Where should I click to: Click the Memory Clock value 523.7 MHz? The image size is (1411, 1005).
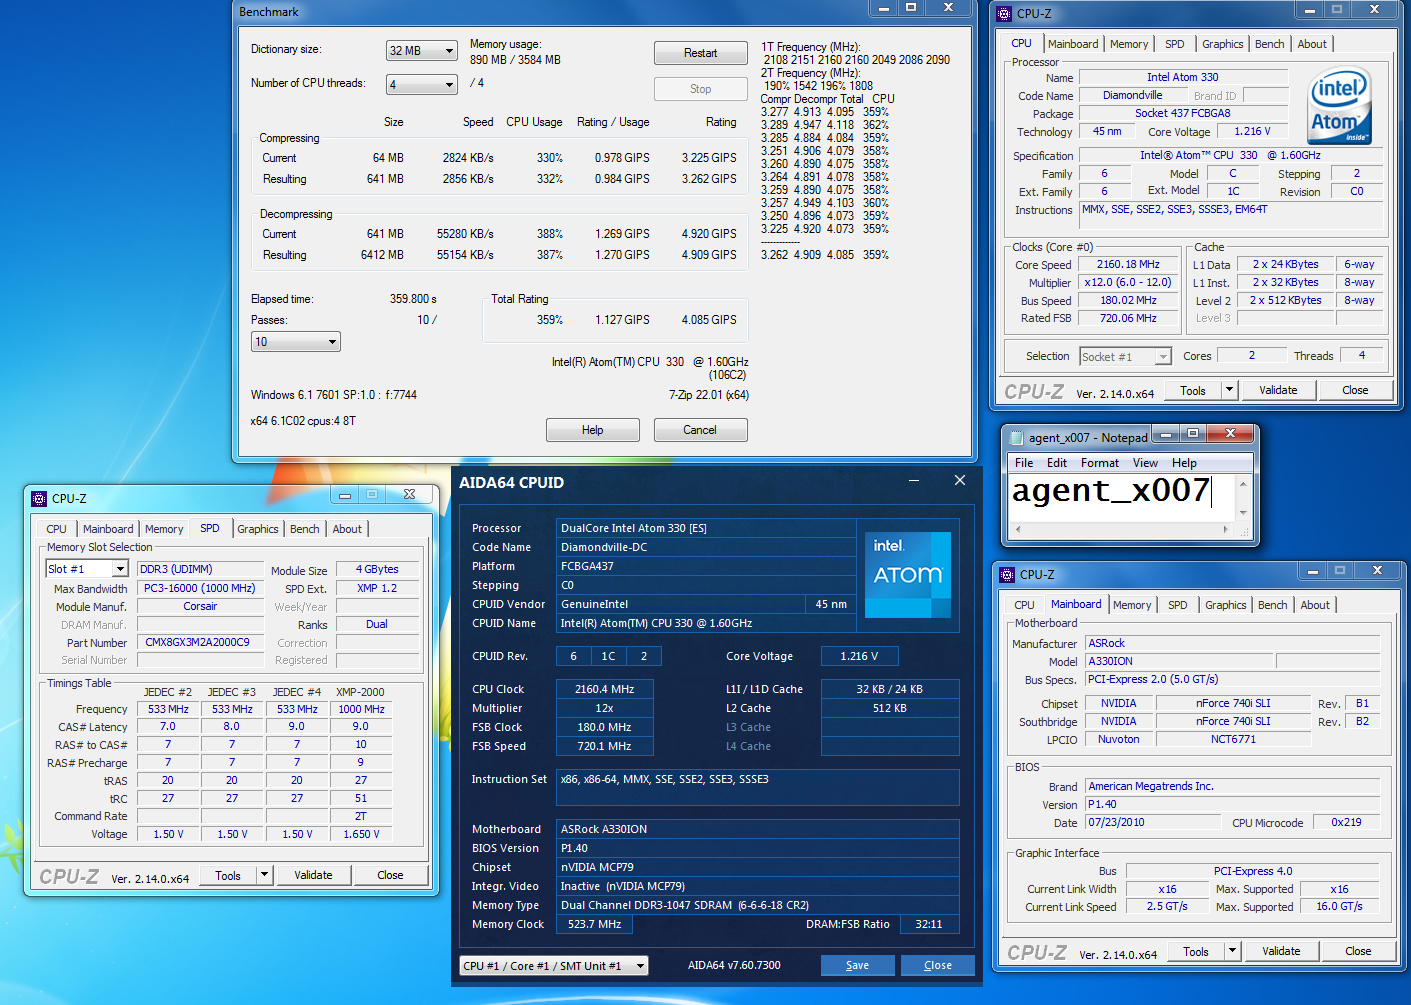pos(594,924)
